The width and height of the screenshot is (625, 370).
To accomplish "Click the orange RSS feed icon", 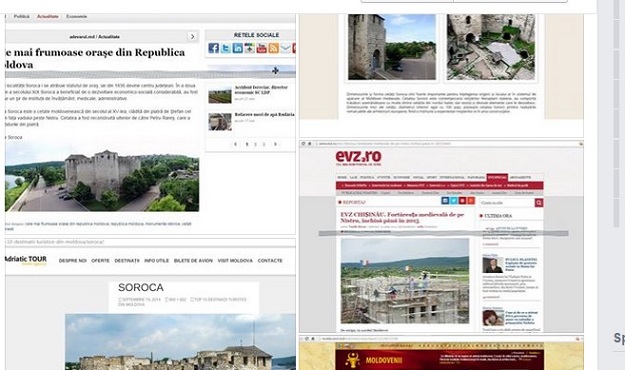I will (x=273, y=48).
